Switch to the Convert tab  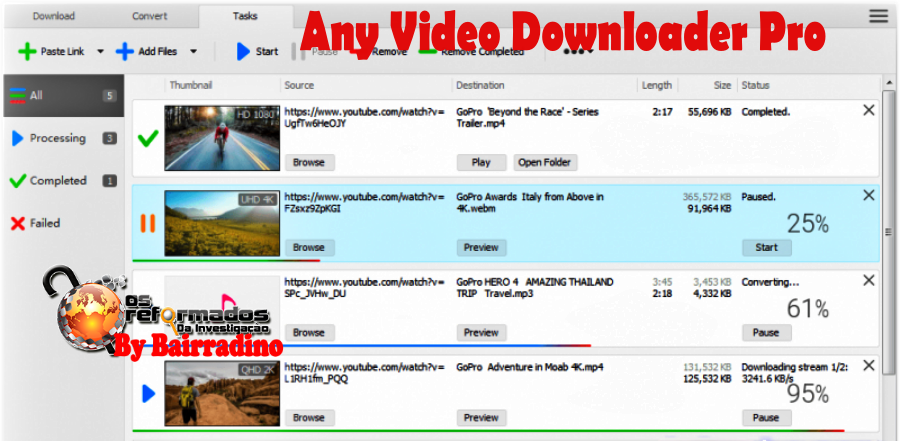point(150,16)
